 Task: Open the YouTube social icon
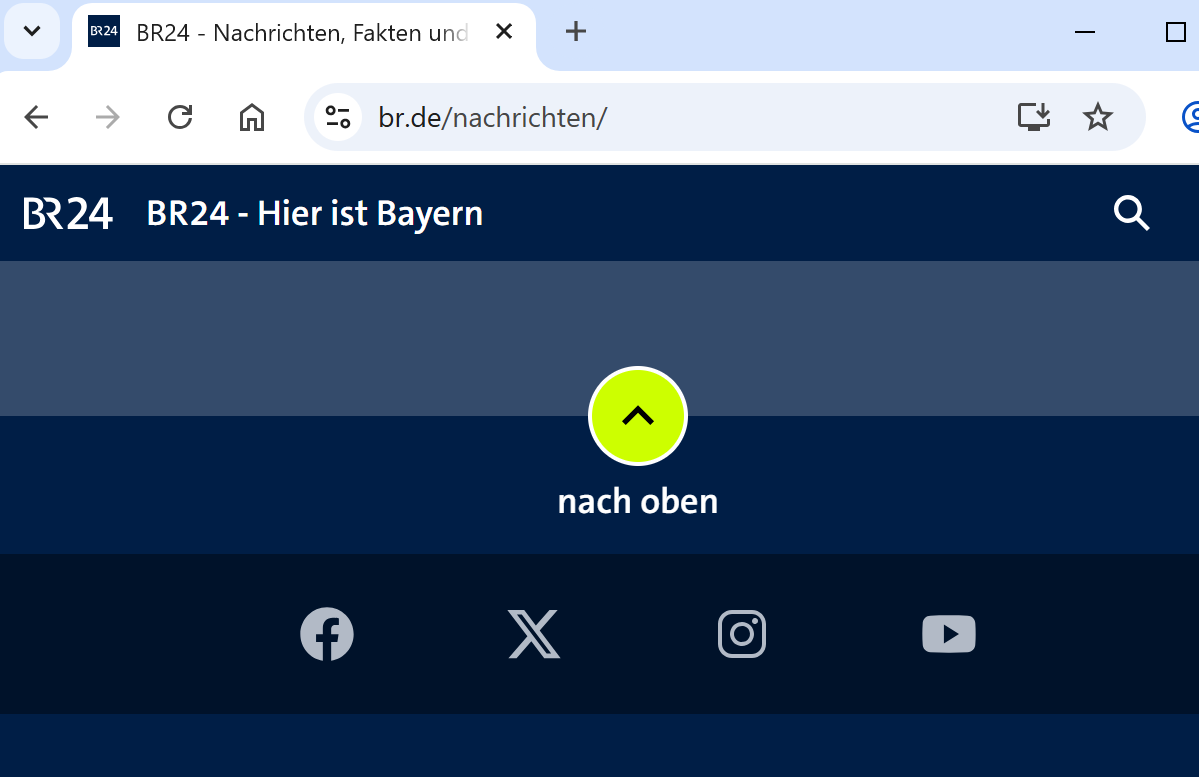(x=949, y=634)
